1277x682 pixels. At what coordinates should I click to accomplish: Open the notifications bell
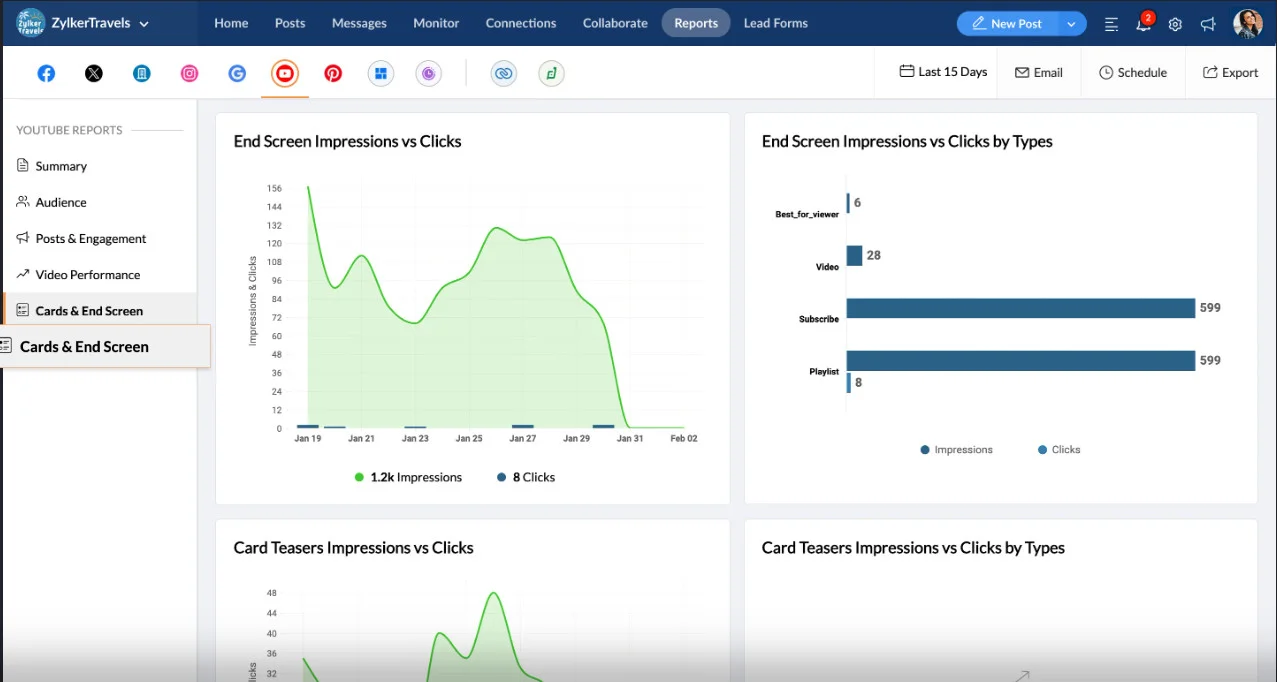pyautogui.click(x=1143, y=23)
